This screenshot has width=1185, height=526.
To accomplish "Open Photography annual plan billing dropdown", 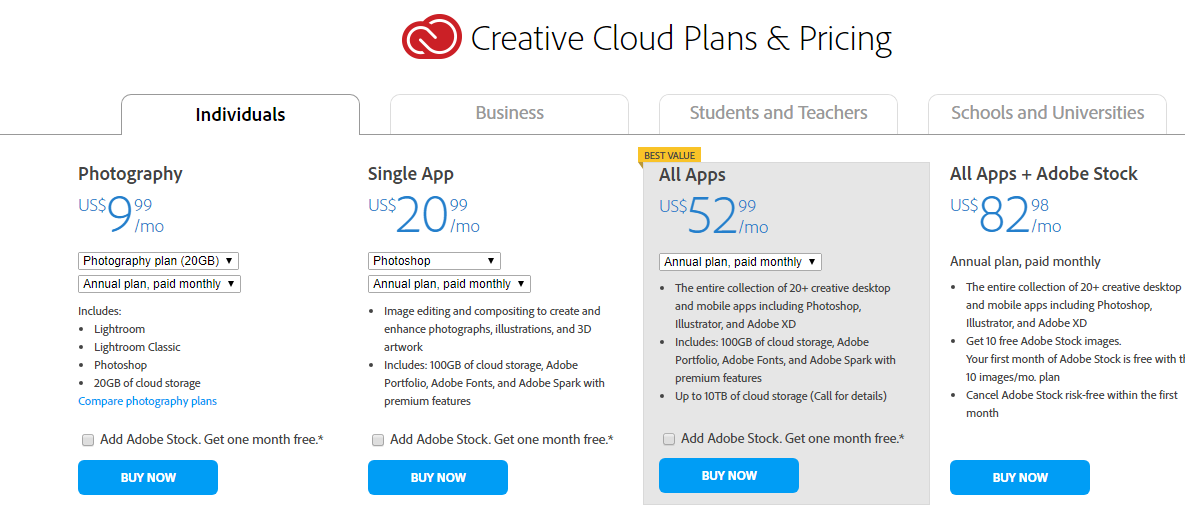I will pos(159,284).
